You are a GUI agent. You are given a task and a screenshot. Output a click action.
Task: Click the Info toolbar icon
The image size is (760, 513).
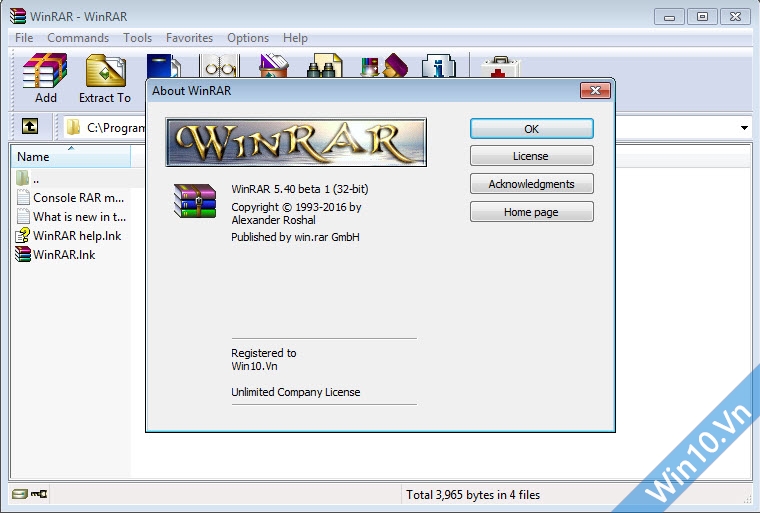[438, 66]
